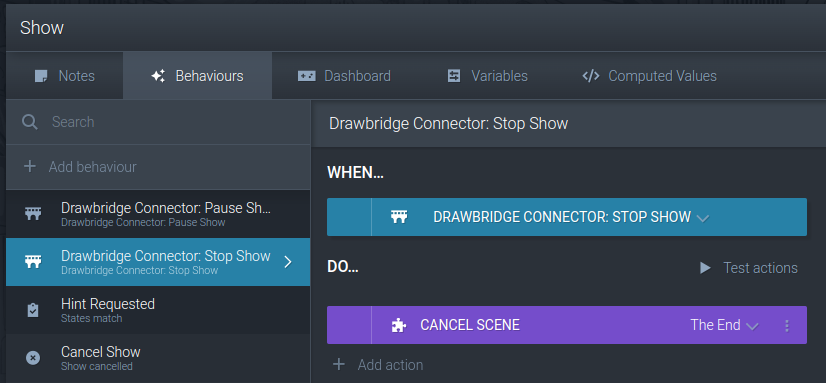Click the Test actions play icon
The image size is (826, 383).
705,268
